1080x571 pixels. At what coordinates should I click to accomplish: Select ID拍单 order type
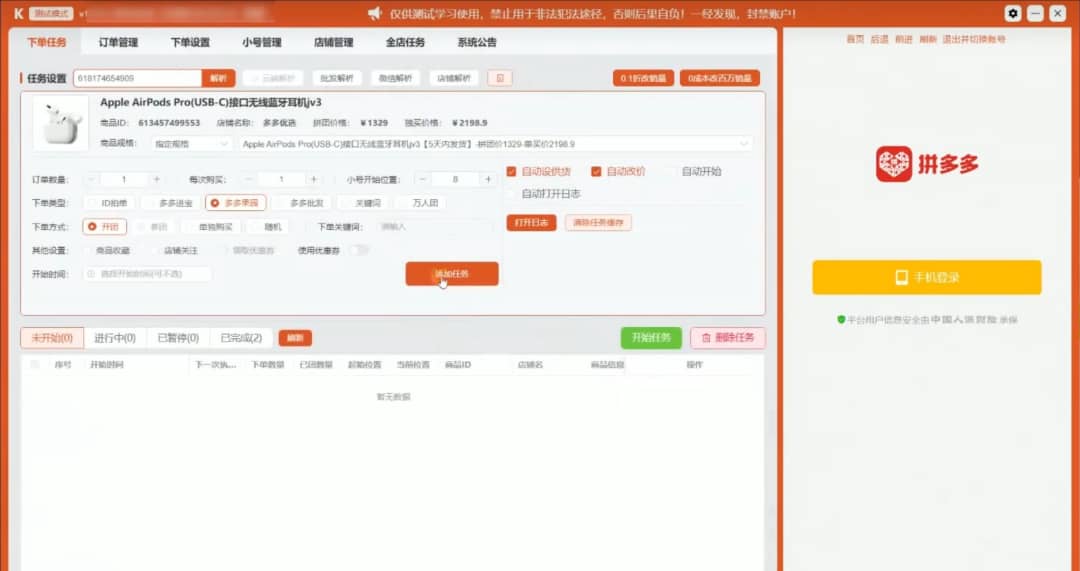point(110,203)
